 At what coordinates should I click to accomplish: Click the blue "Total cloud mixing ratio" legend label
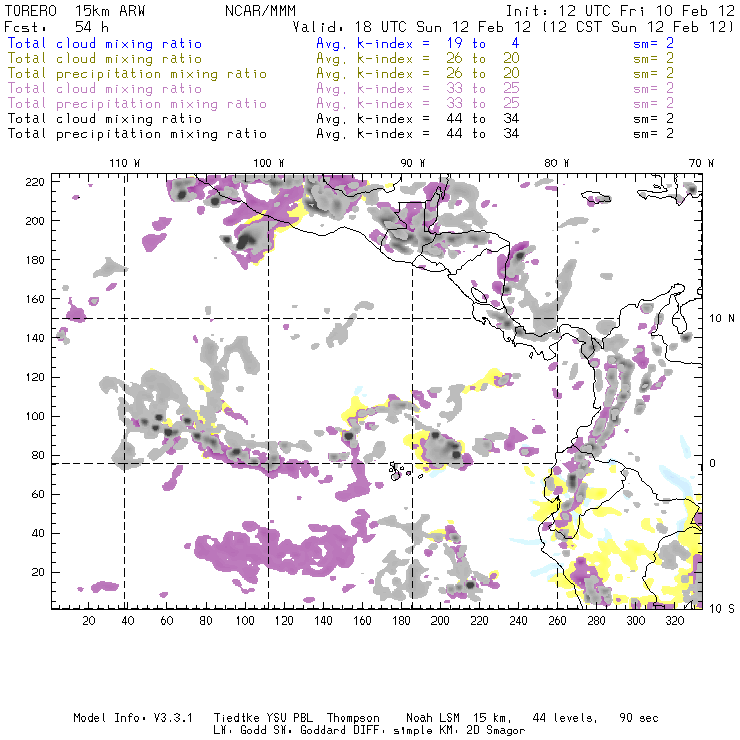105,43
